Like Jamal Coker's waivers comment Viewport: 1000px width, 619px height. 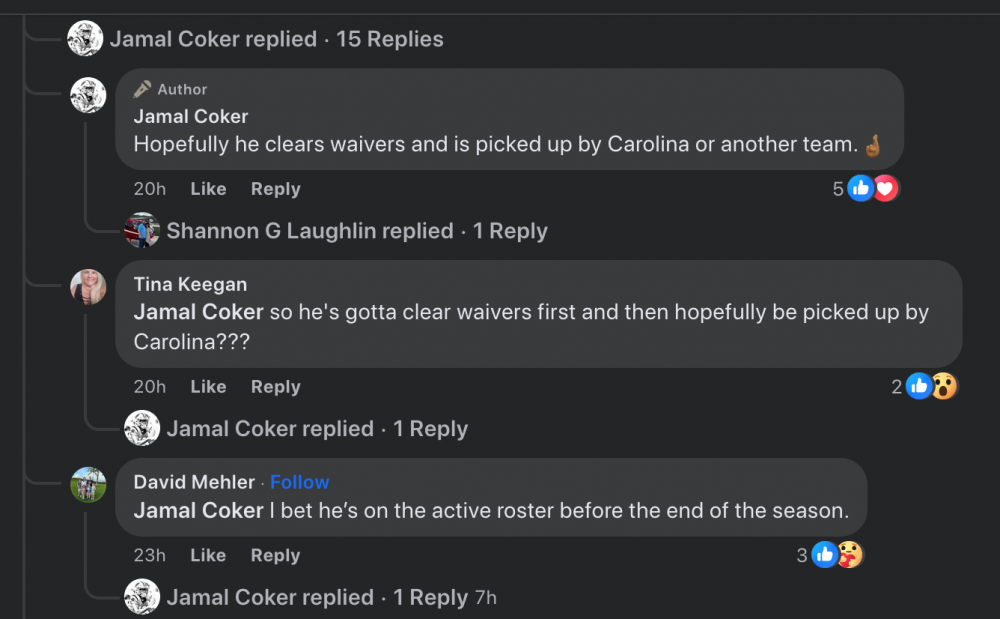(x=208, y=189)
